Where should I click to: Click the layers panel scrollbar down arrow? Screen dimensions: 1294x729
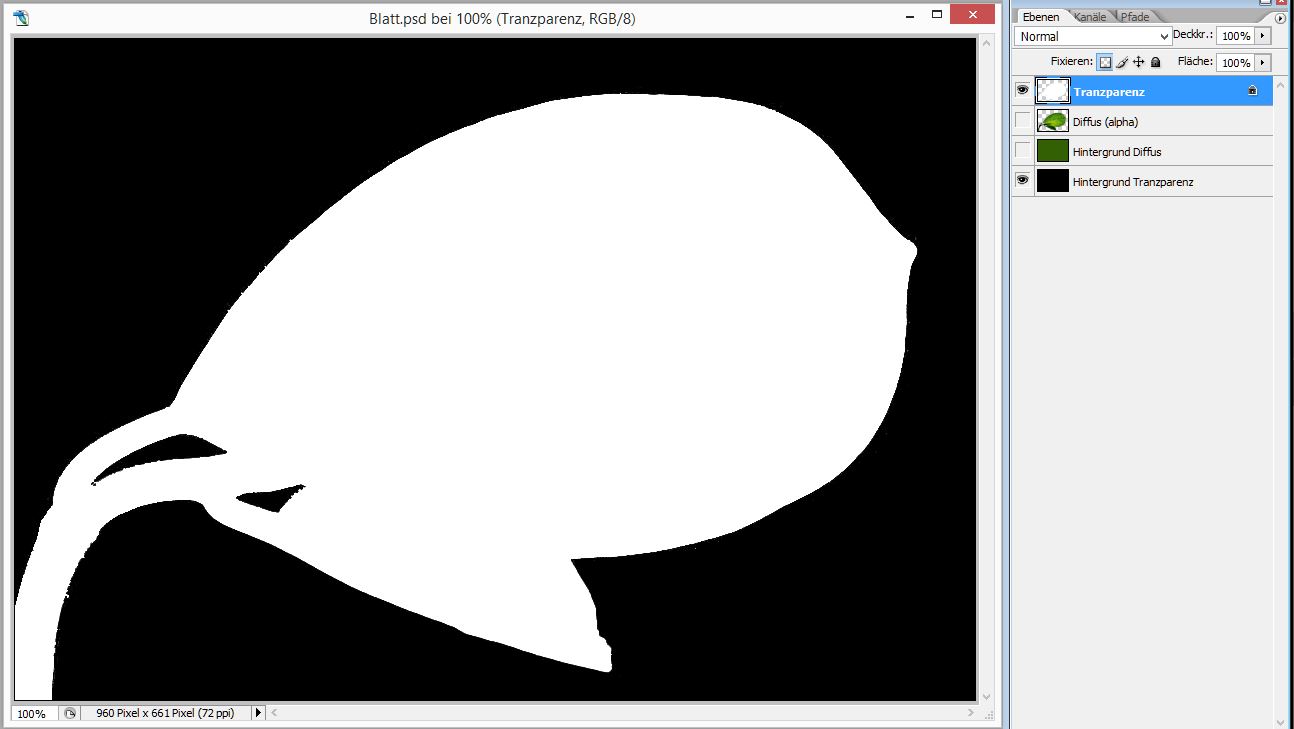click(x=1281, y=722)
